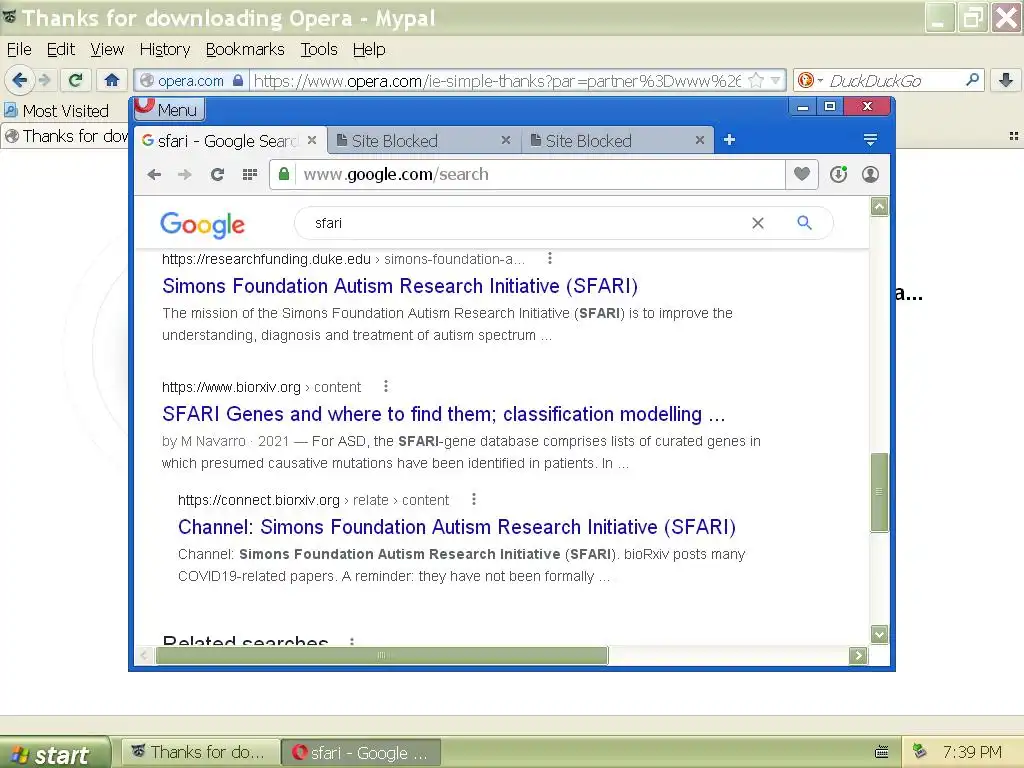Screen dimensions: 1024x768
Task: Click network icon beside taskbar clock
Action: (920, 752)
